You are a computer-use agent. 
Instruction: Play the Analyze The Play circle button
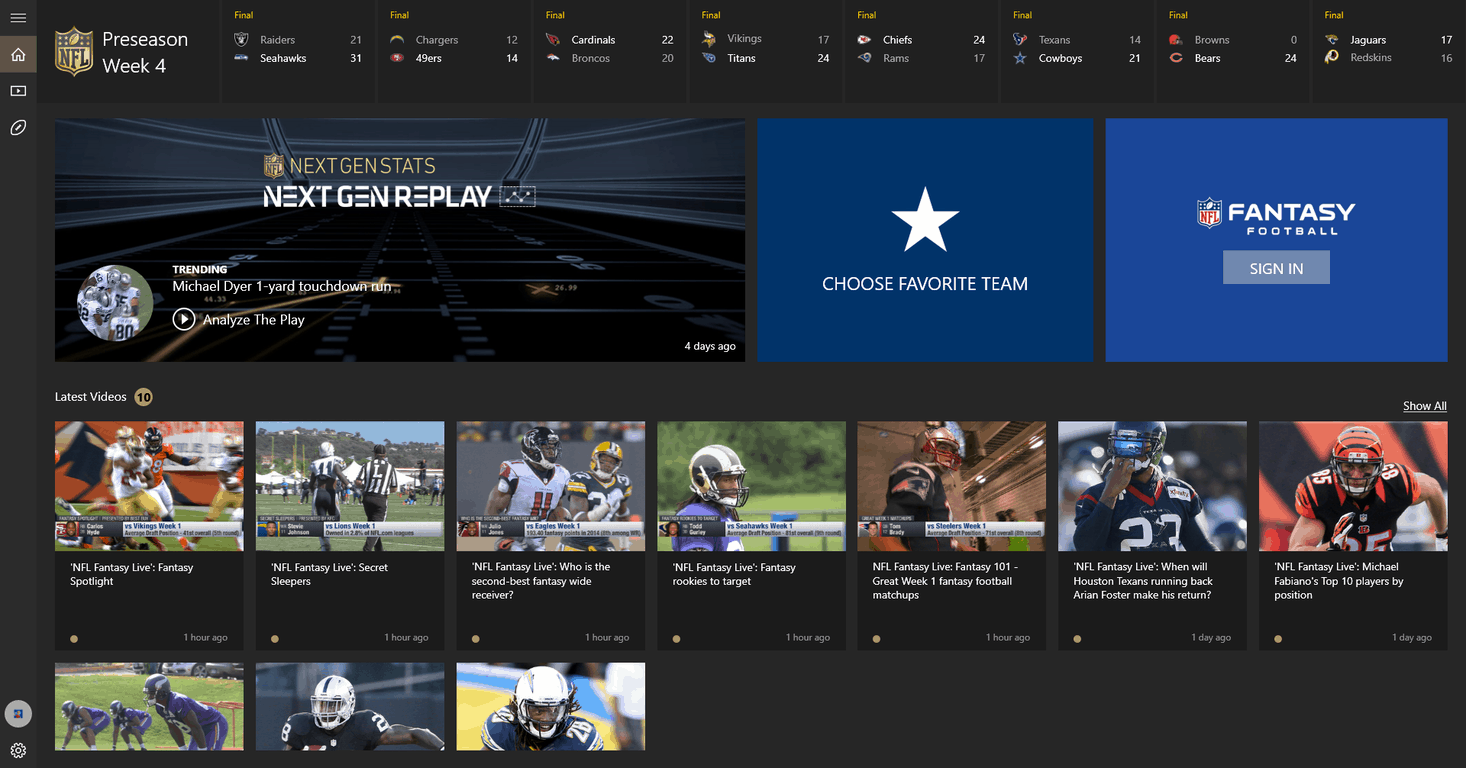(184, 319)
